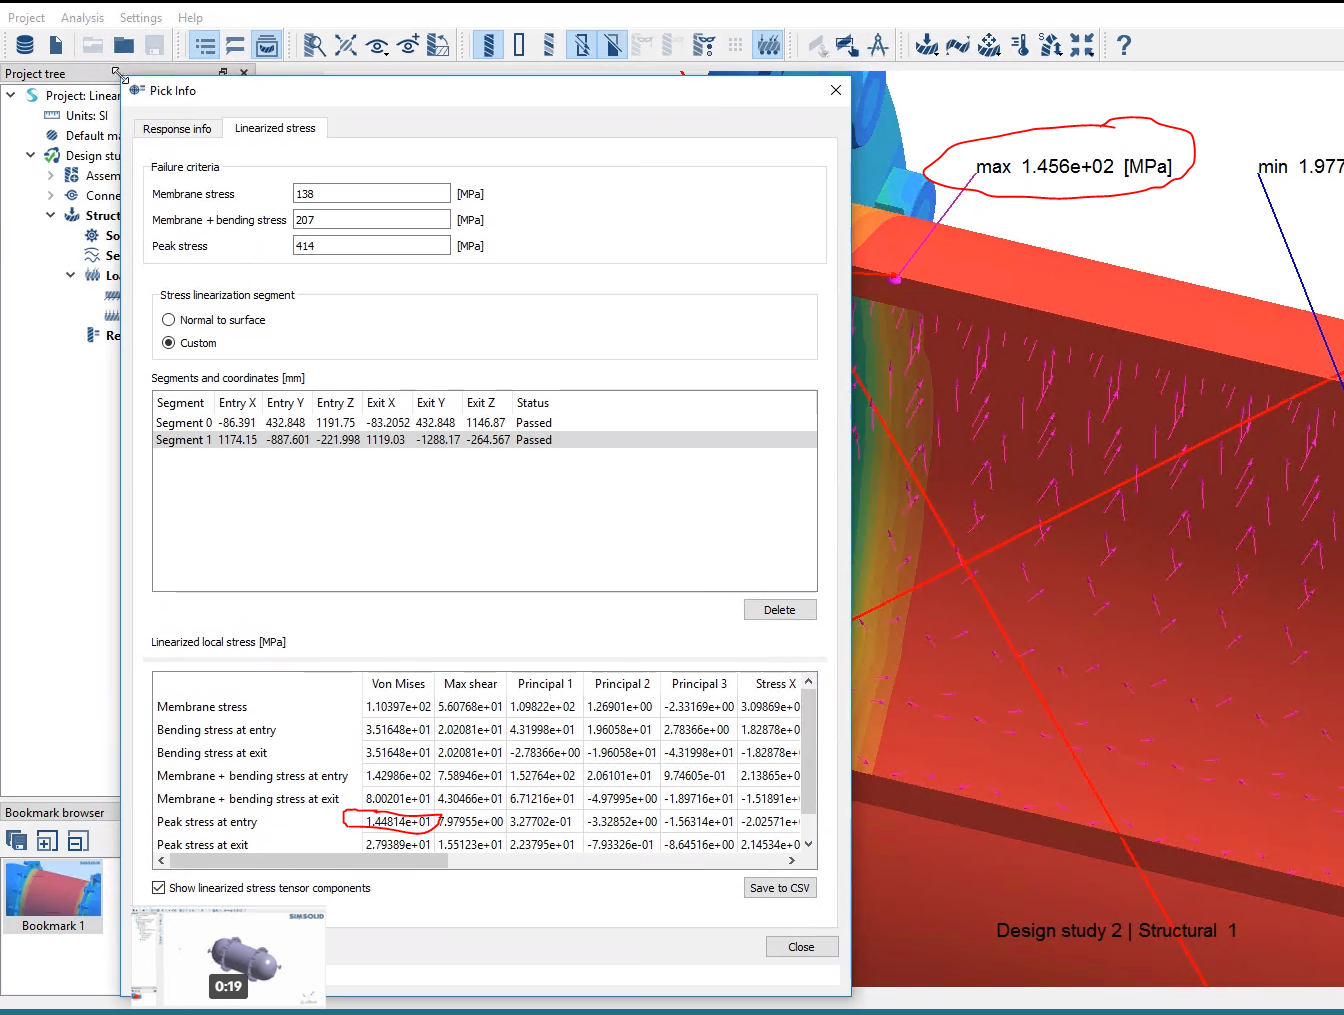The width and height of the screenshot is (1344, 1015).
Task: Click the four-arrow move icon in toolbar
Action: [x=989, y=45]
